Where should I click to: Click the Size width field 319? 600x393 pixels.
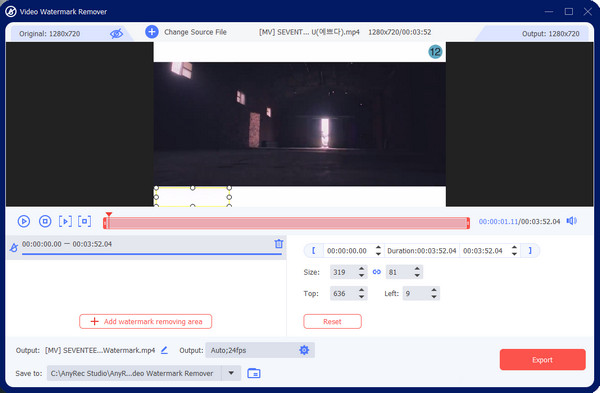(x=343, y=272)
